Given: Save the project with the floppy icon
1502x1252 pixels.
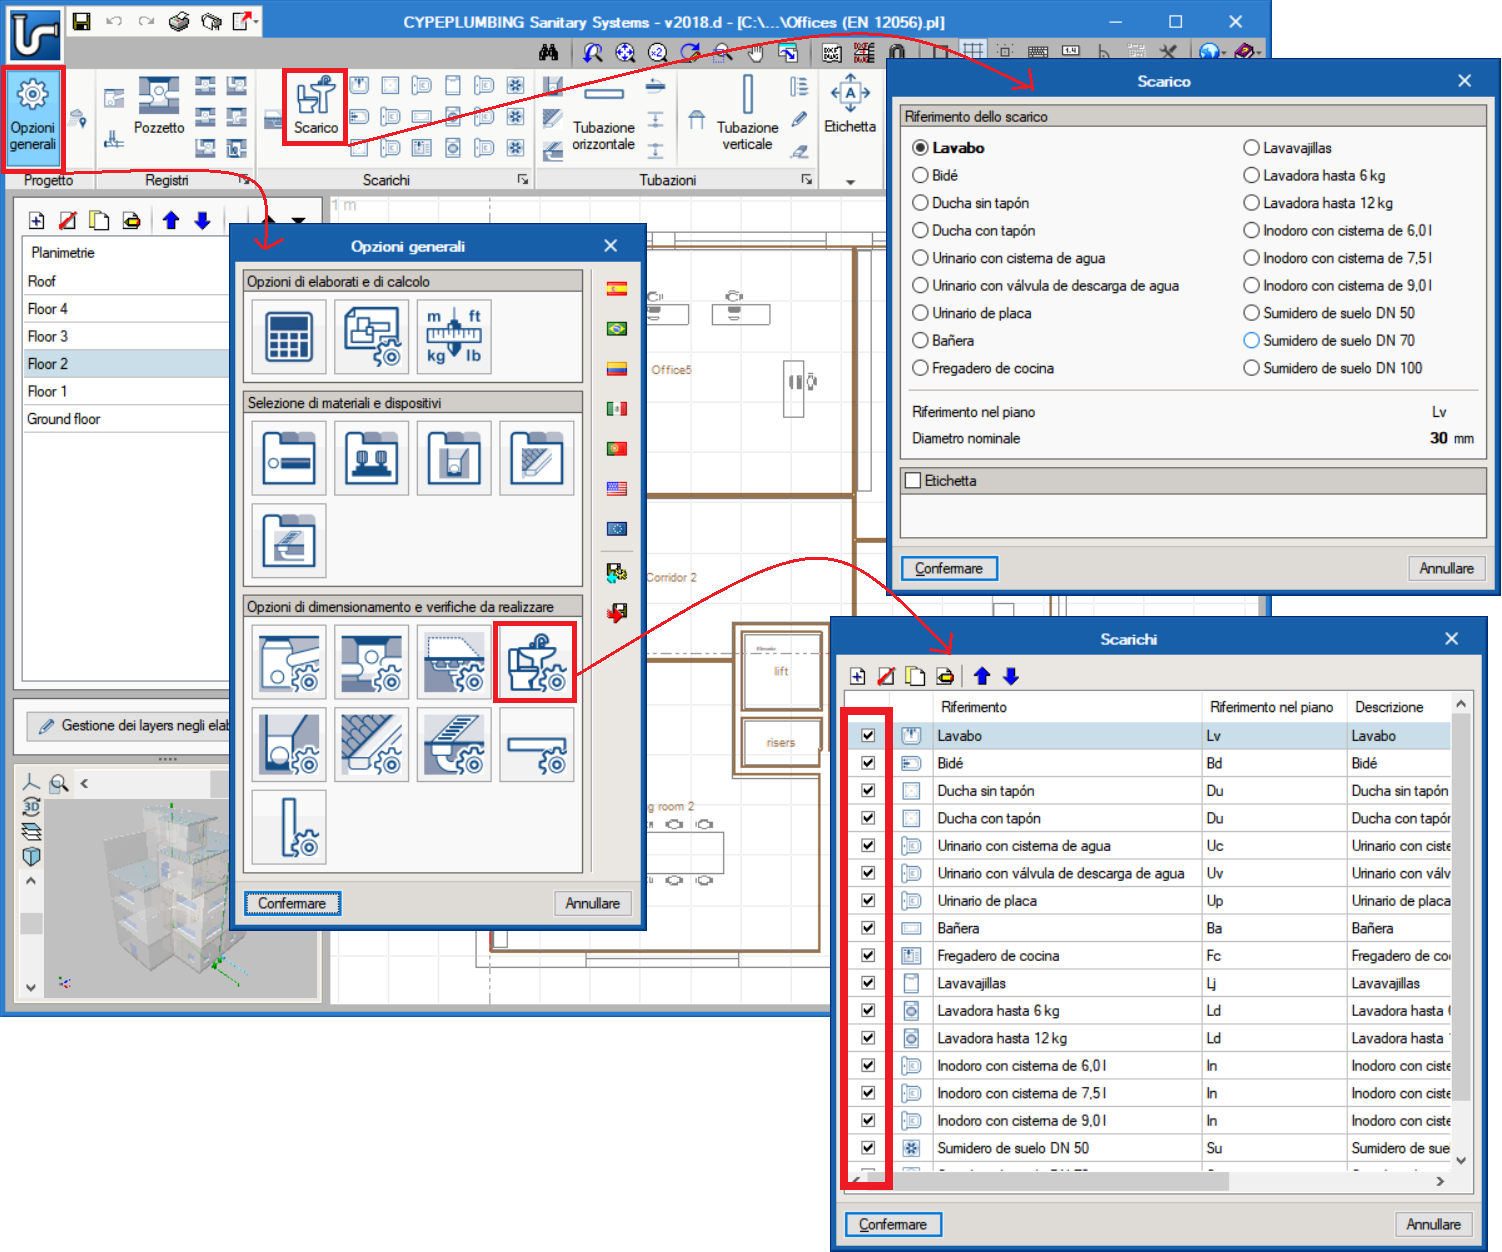Looking at the screenshot, I should (x=82, y=21).
